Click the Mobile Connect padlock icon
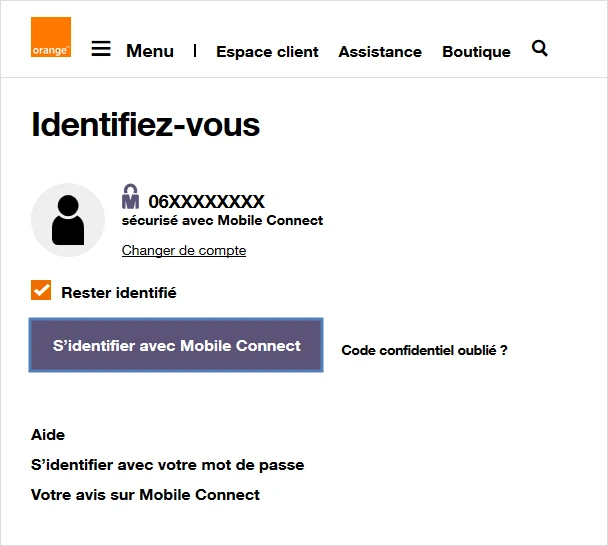 [131, 197]
